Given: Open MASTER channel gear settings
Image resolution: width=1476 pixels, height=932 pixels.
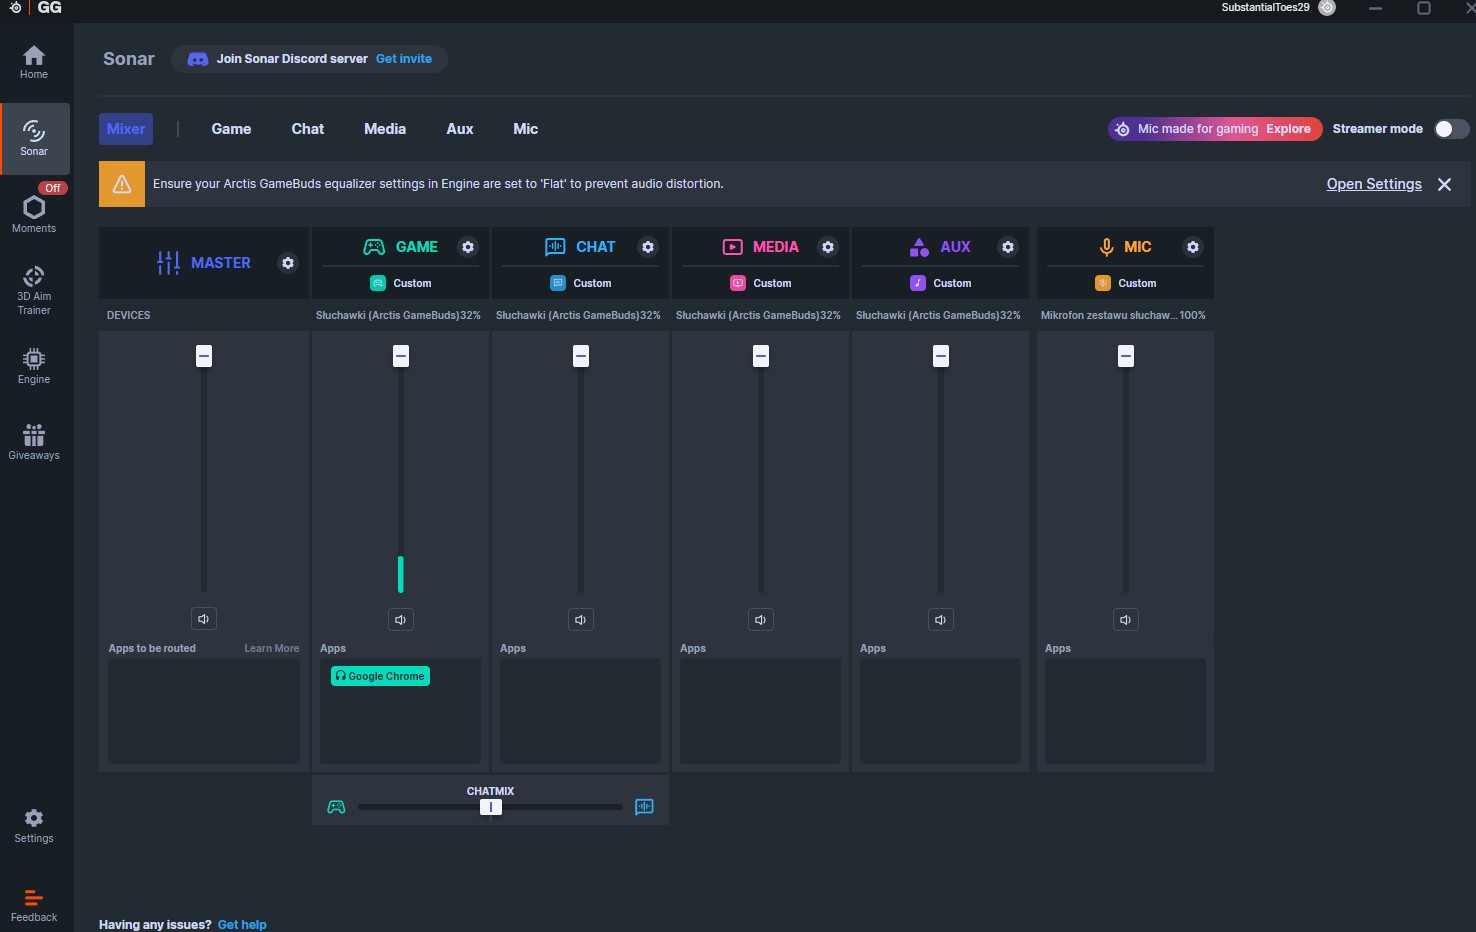Looking at the screenshot, I should 288,263.
